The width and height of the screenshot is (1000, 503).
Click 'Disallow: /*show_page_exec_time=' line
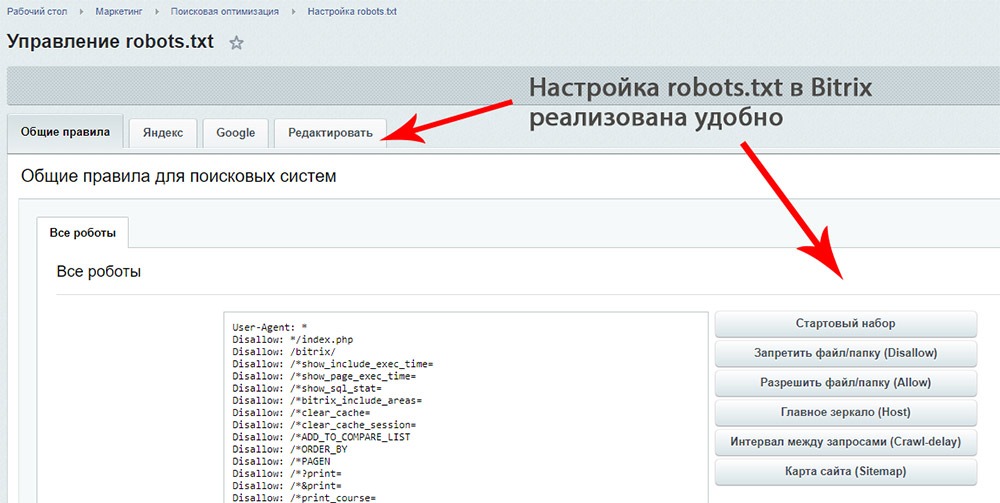click(324, 376)
